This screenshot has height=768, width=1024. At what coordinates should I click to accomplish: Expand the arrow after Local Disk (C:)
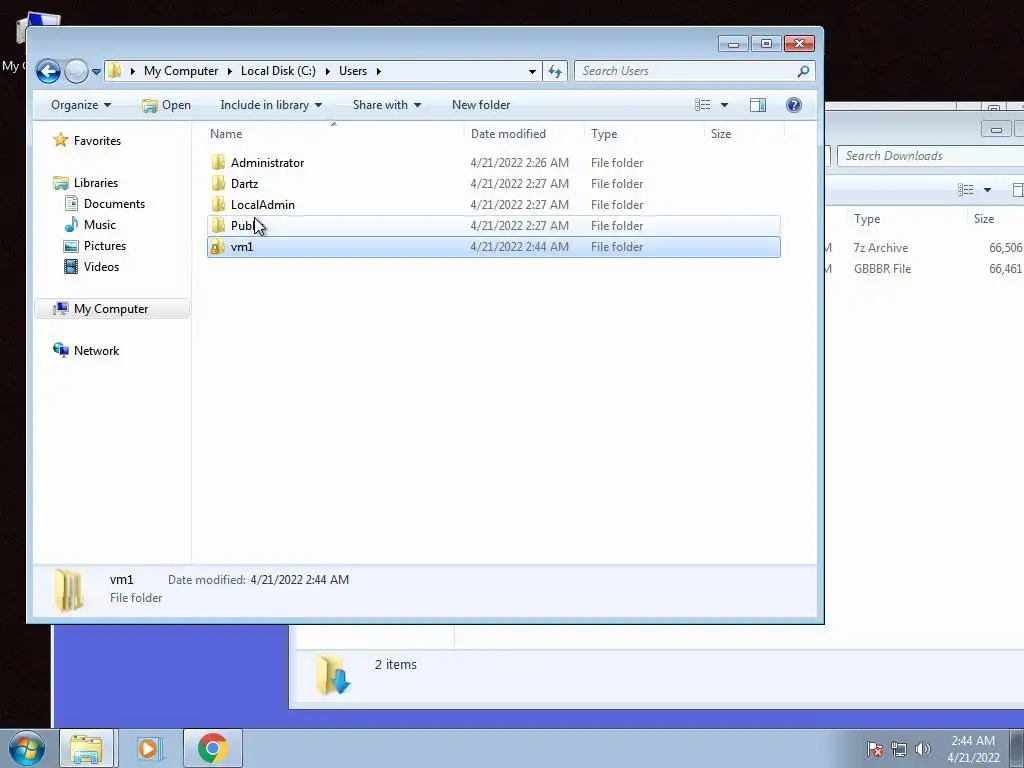tap(327, 71)
